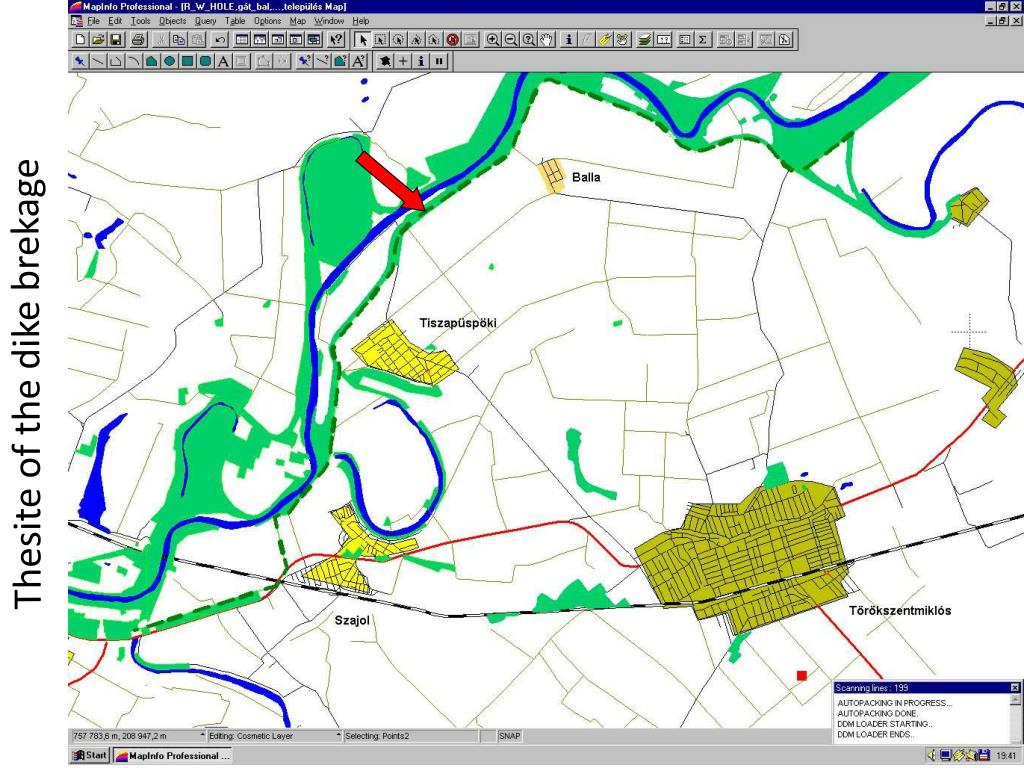The height and width of the screenshot is (768, 1024).
Task: Undo with the curved arrow icon
Action: click(x=220, y=40)
